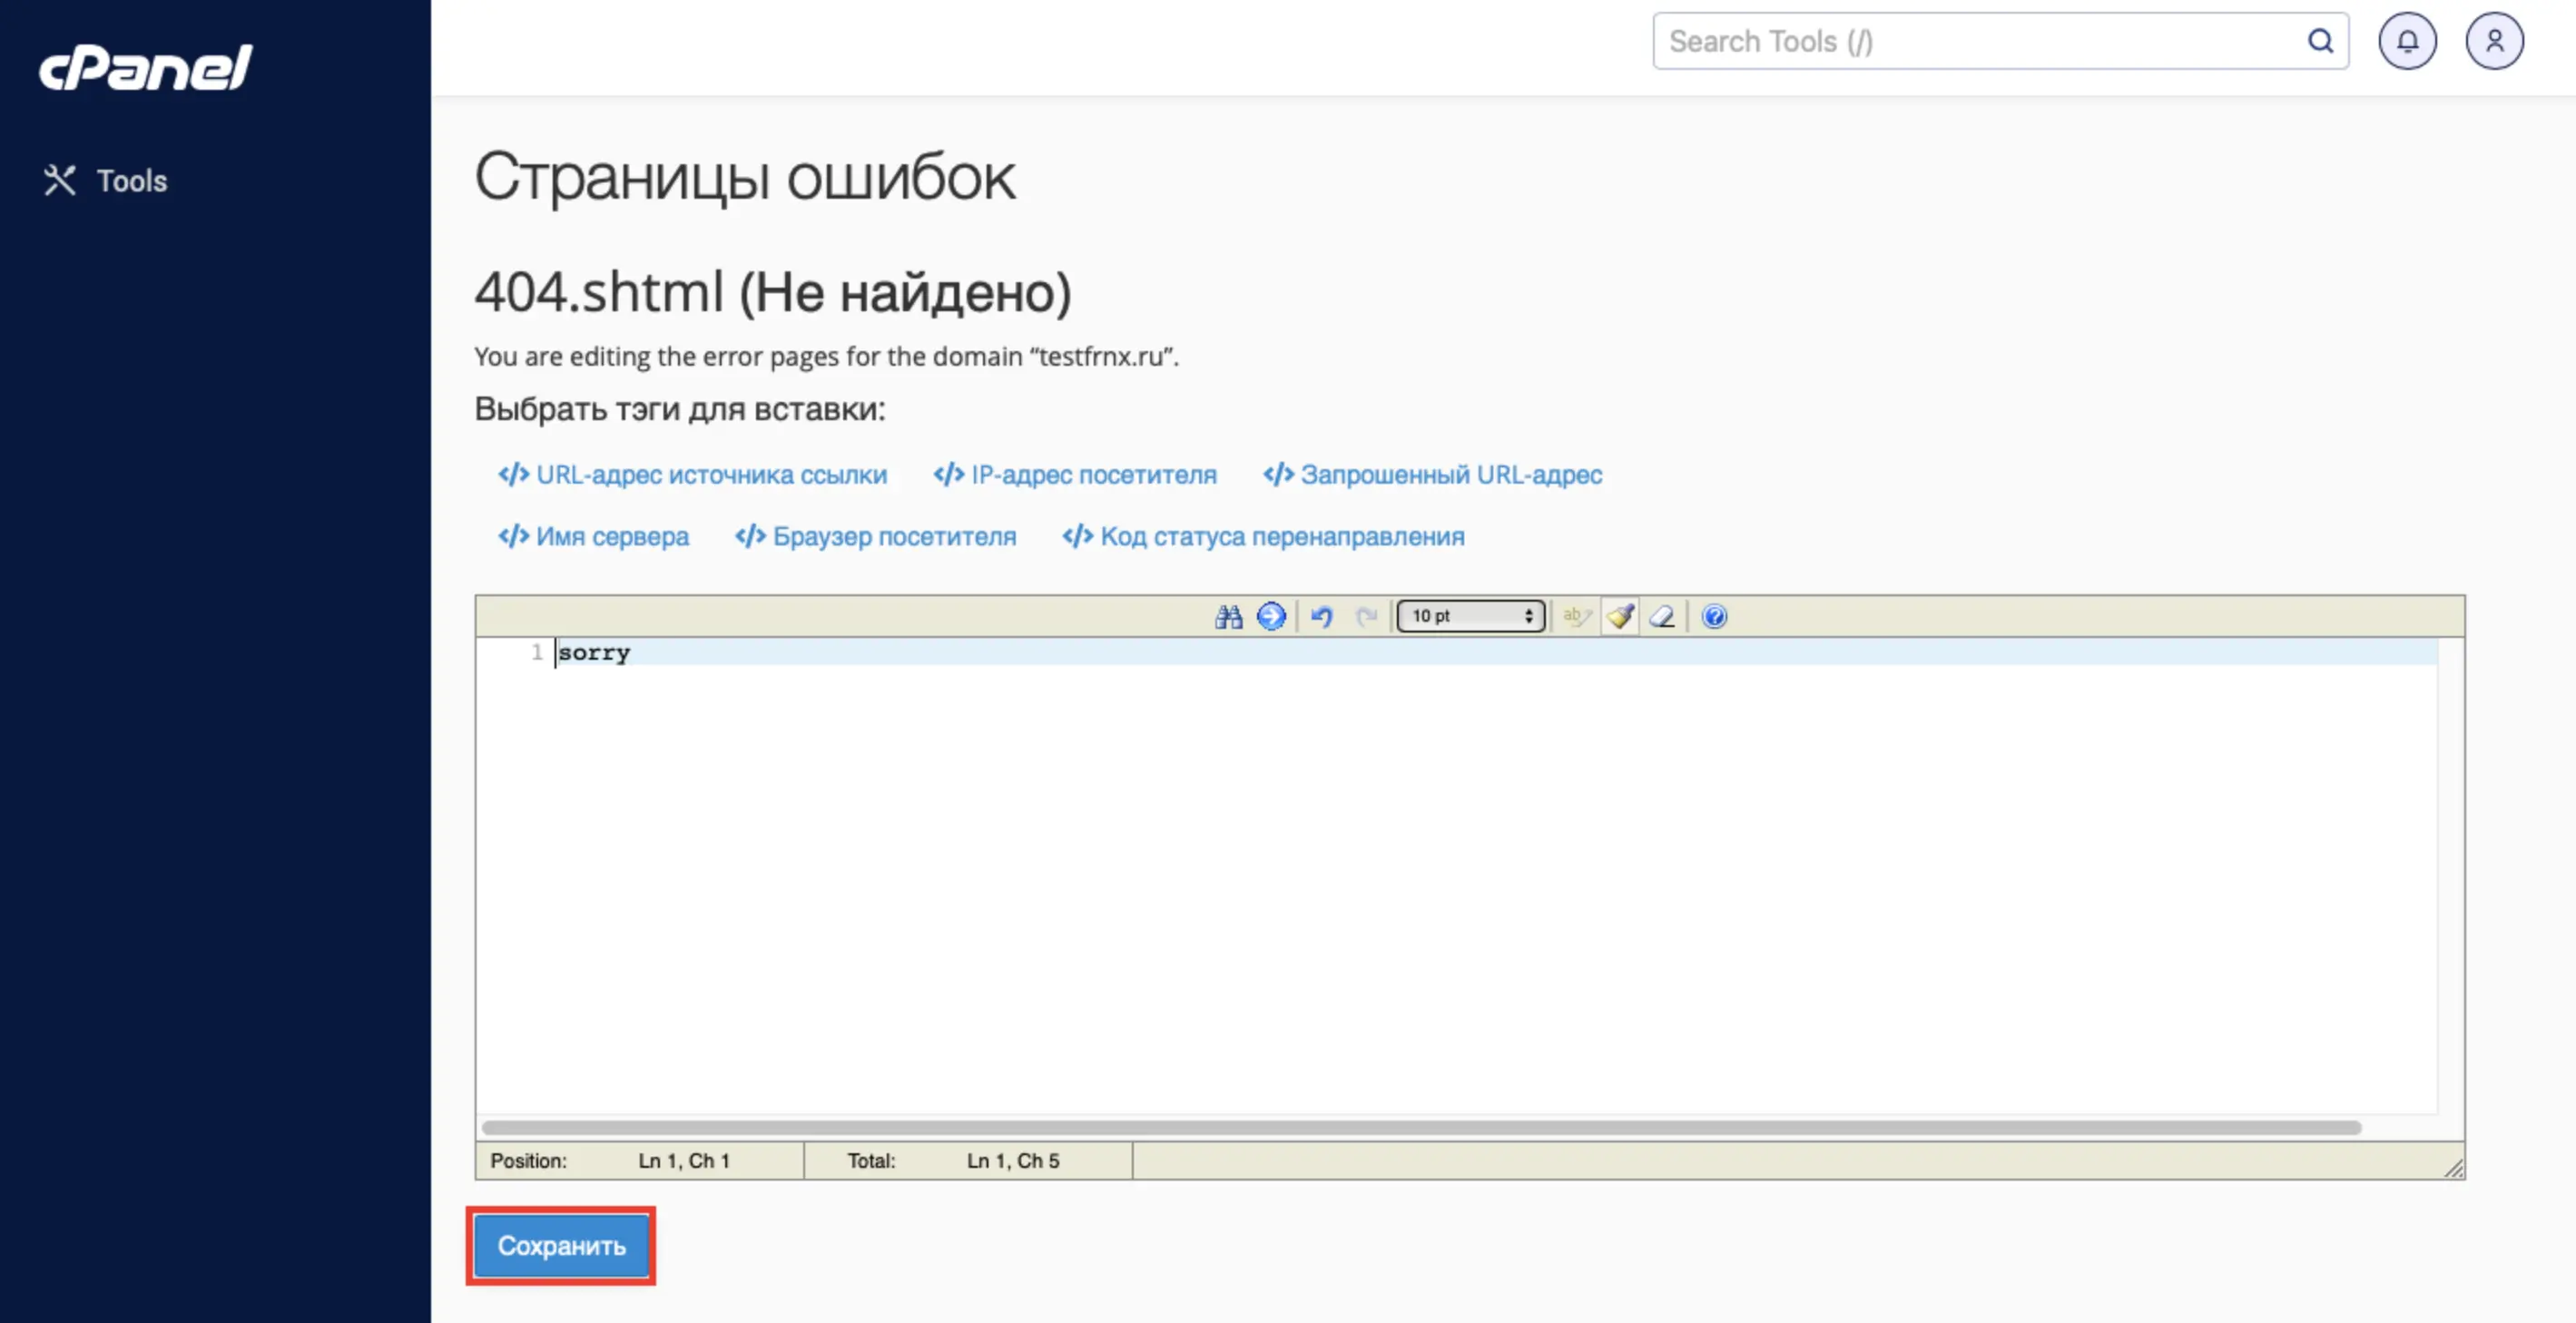Click the Страницы ошибок page title

pos(745,178)
